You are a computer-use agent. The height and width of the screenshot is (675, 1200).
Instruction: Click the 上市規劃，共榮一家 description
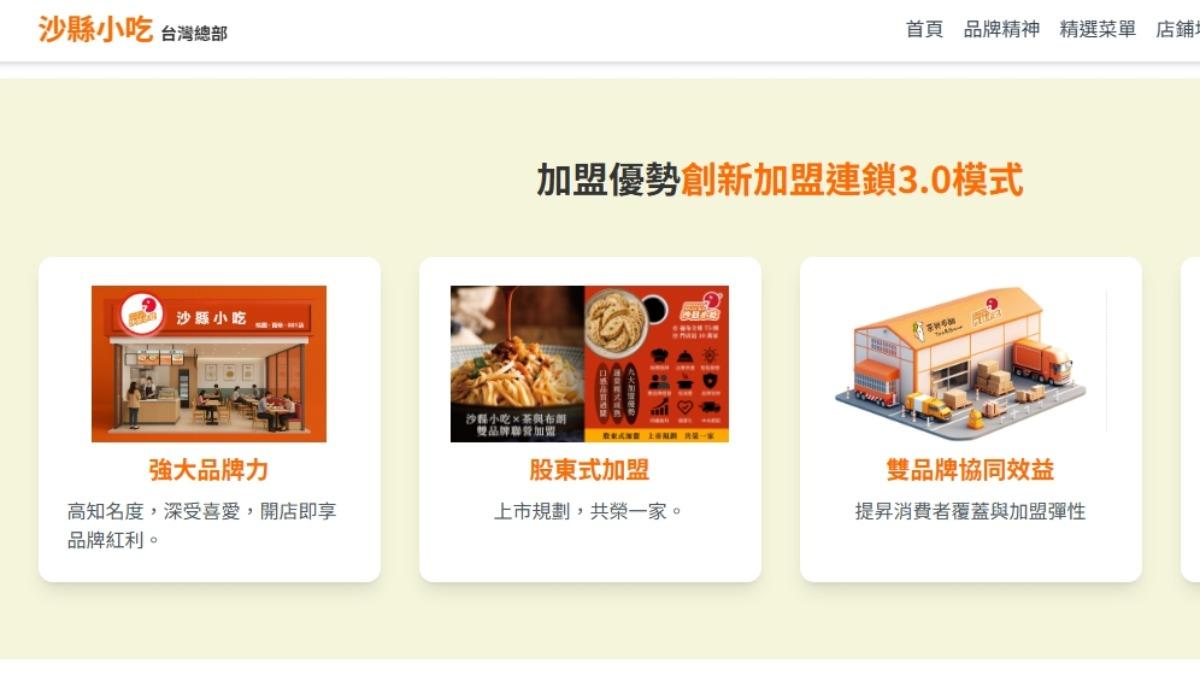coord(590,512)
